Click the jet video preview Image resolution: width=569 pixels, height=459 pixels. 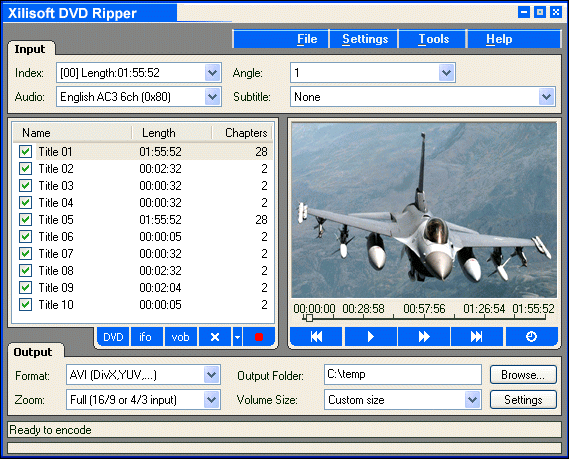point(424,210)
